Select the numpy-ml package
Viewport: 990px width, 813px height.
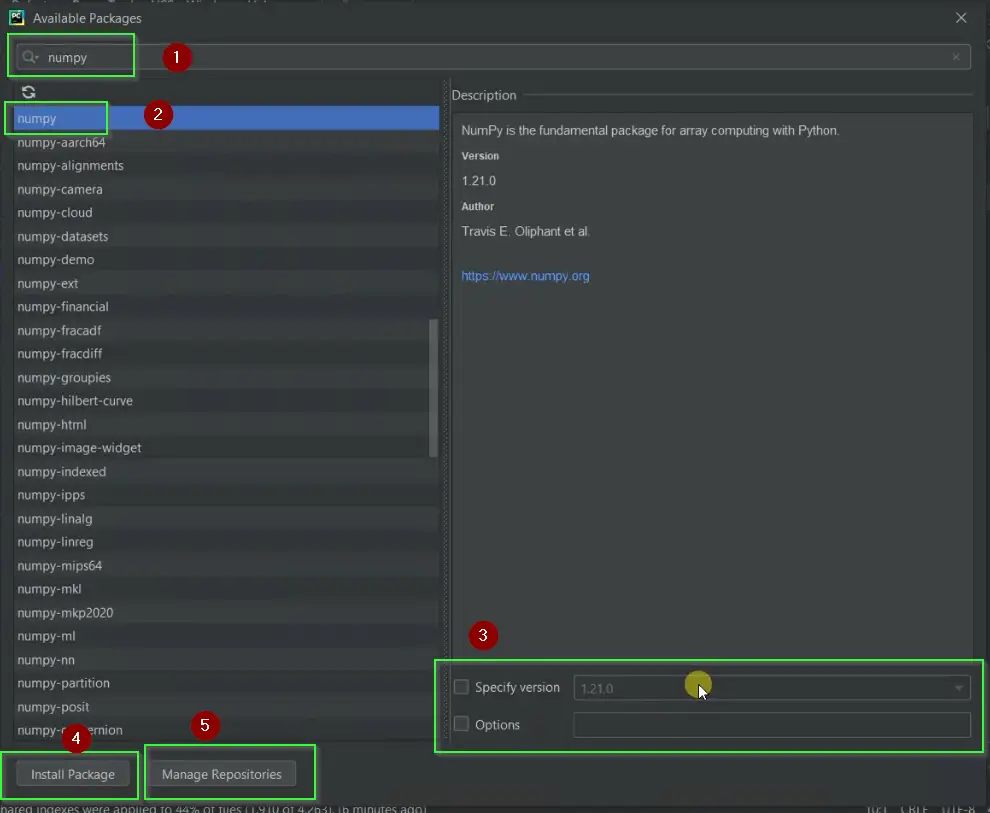(x=226, y=636)
